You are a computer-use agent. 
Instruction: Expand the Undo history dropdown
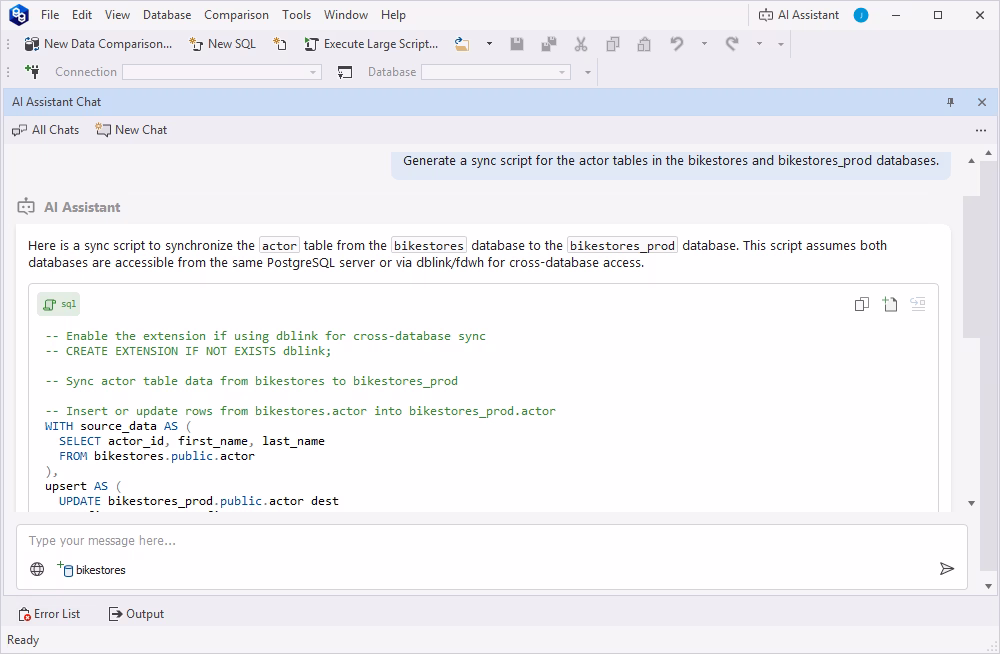pos(704,44)
